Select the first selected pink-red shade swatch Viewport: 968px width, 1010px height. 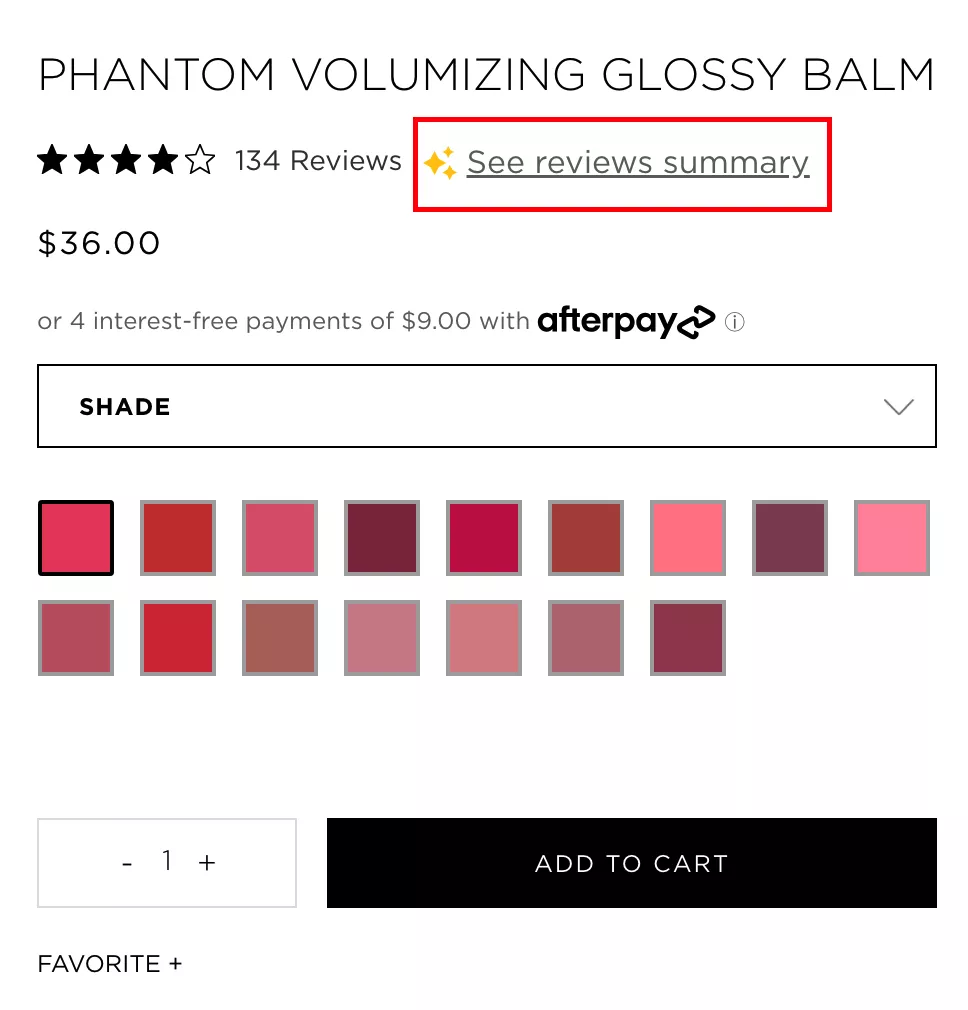pyautogui.click(x=76, y=538)
